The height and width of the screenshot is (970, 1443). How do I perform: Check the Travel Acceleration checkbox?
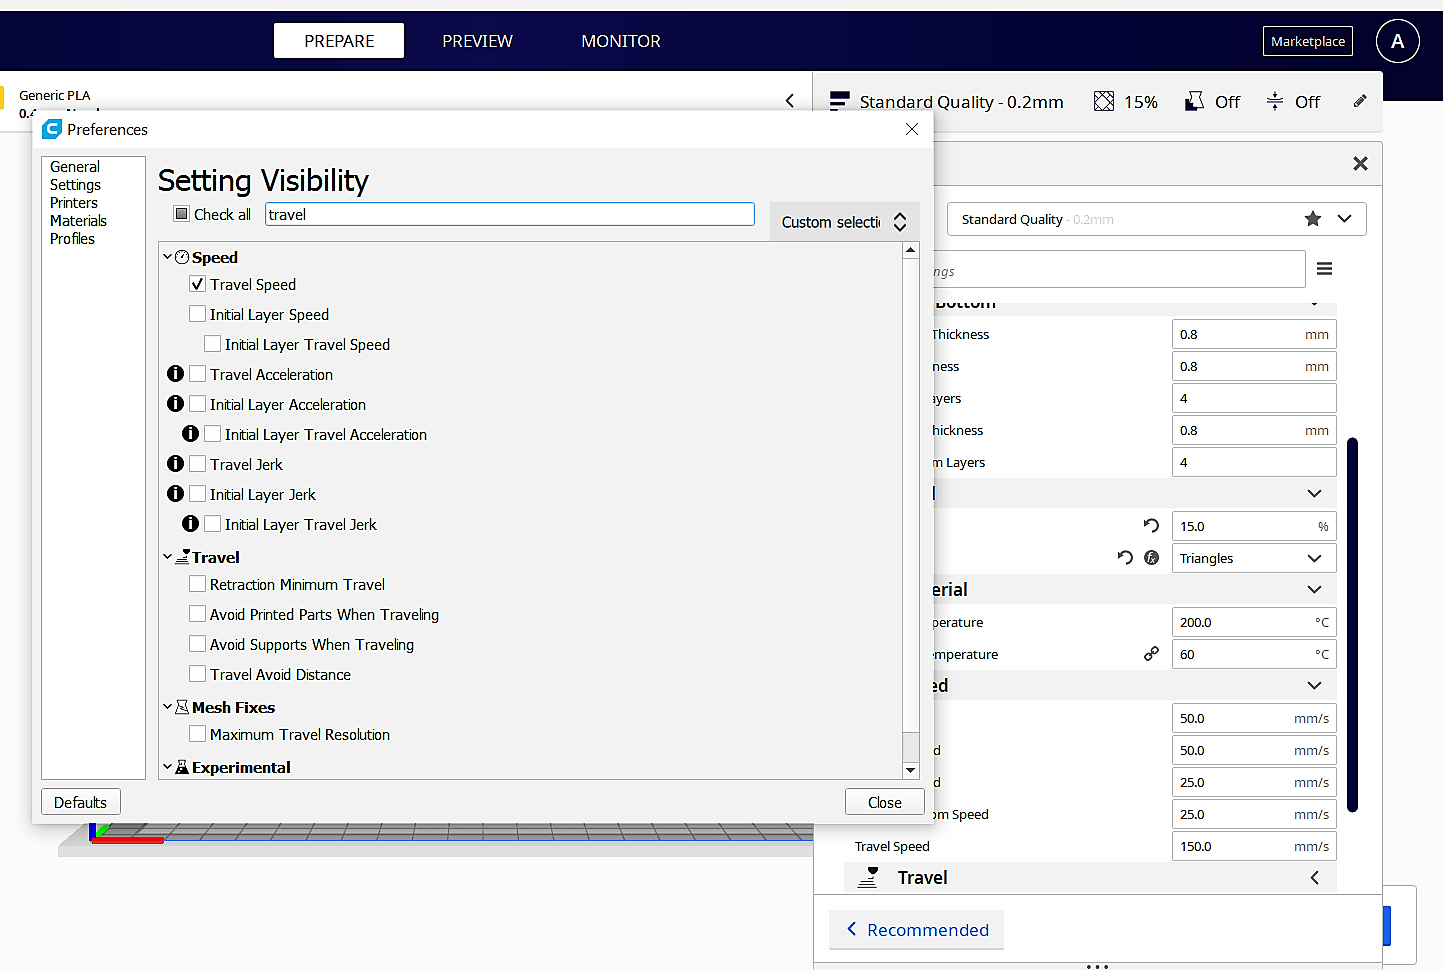coord(198,374)
